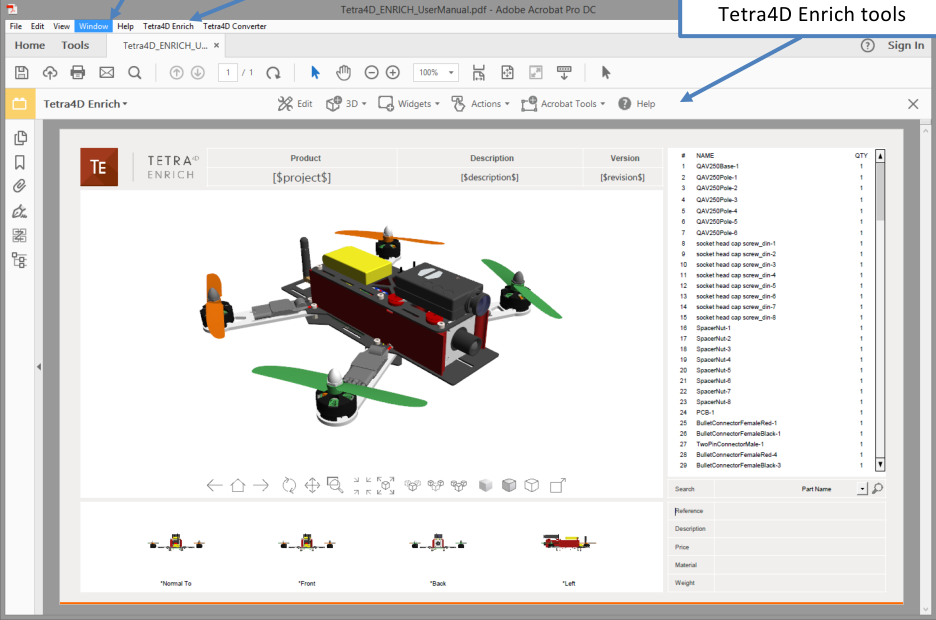This screenshot has width=936, height=620.
Task: Close the Tetra4D Enrich toolbar
Action: (913, 104)
